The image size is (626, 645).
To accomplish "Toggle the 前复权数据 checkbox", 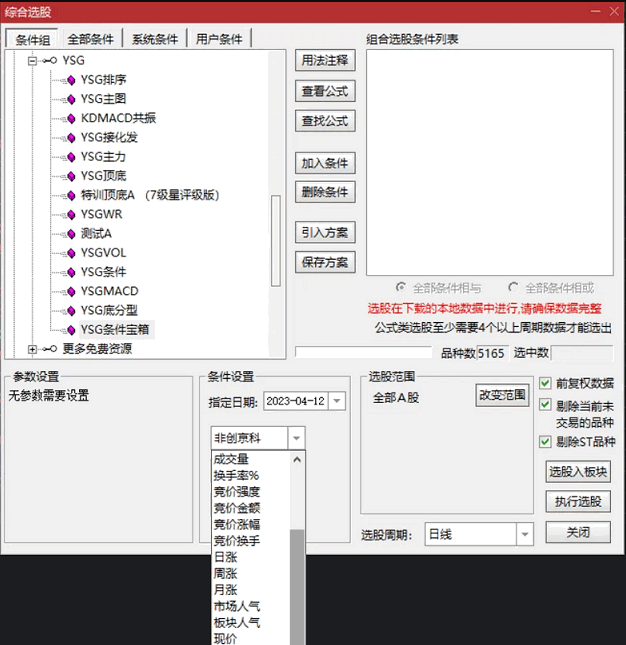I will pyautogui.click(x=545, y=383).
